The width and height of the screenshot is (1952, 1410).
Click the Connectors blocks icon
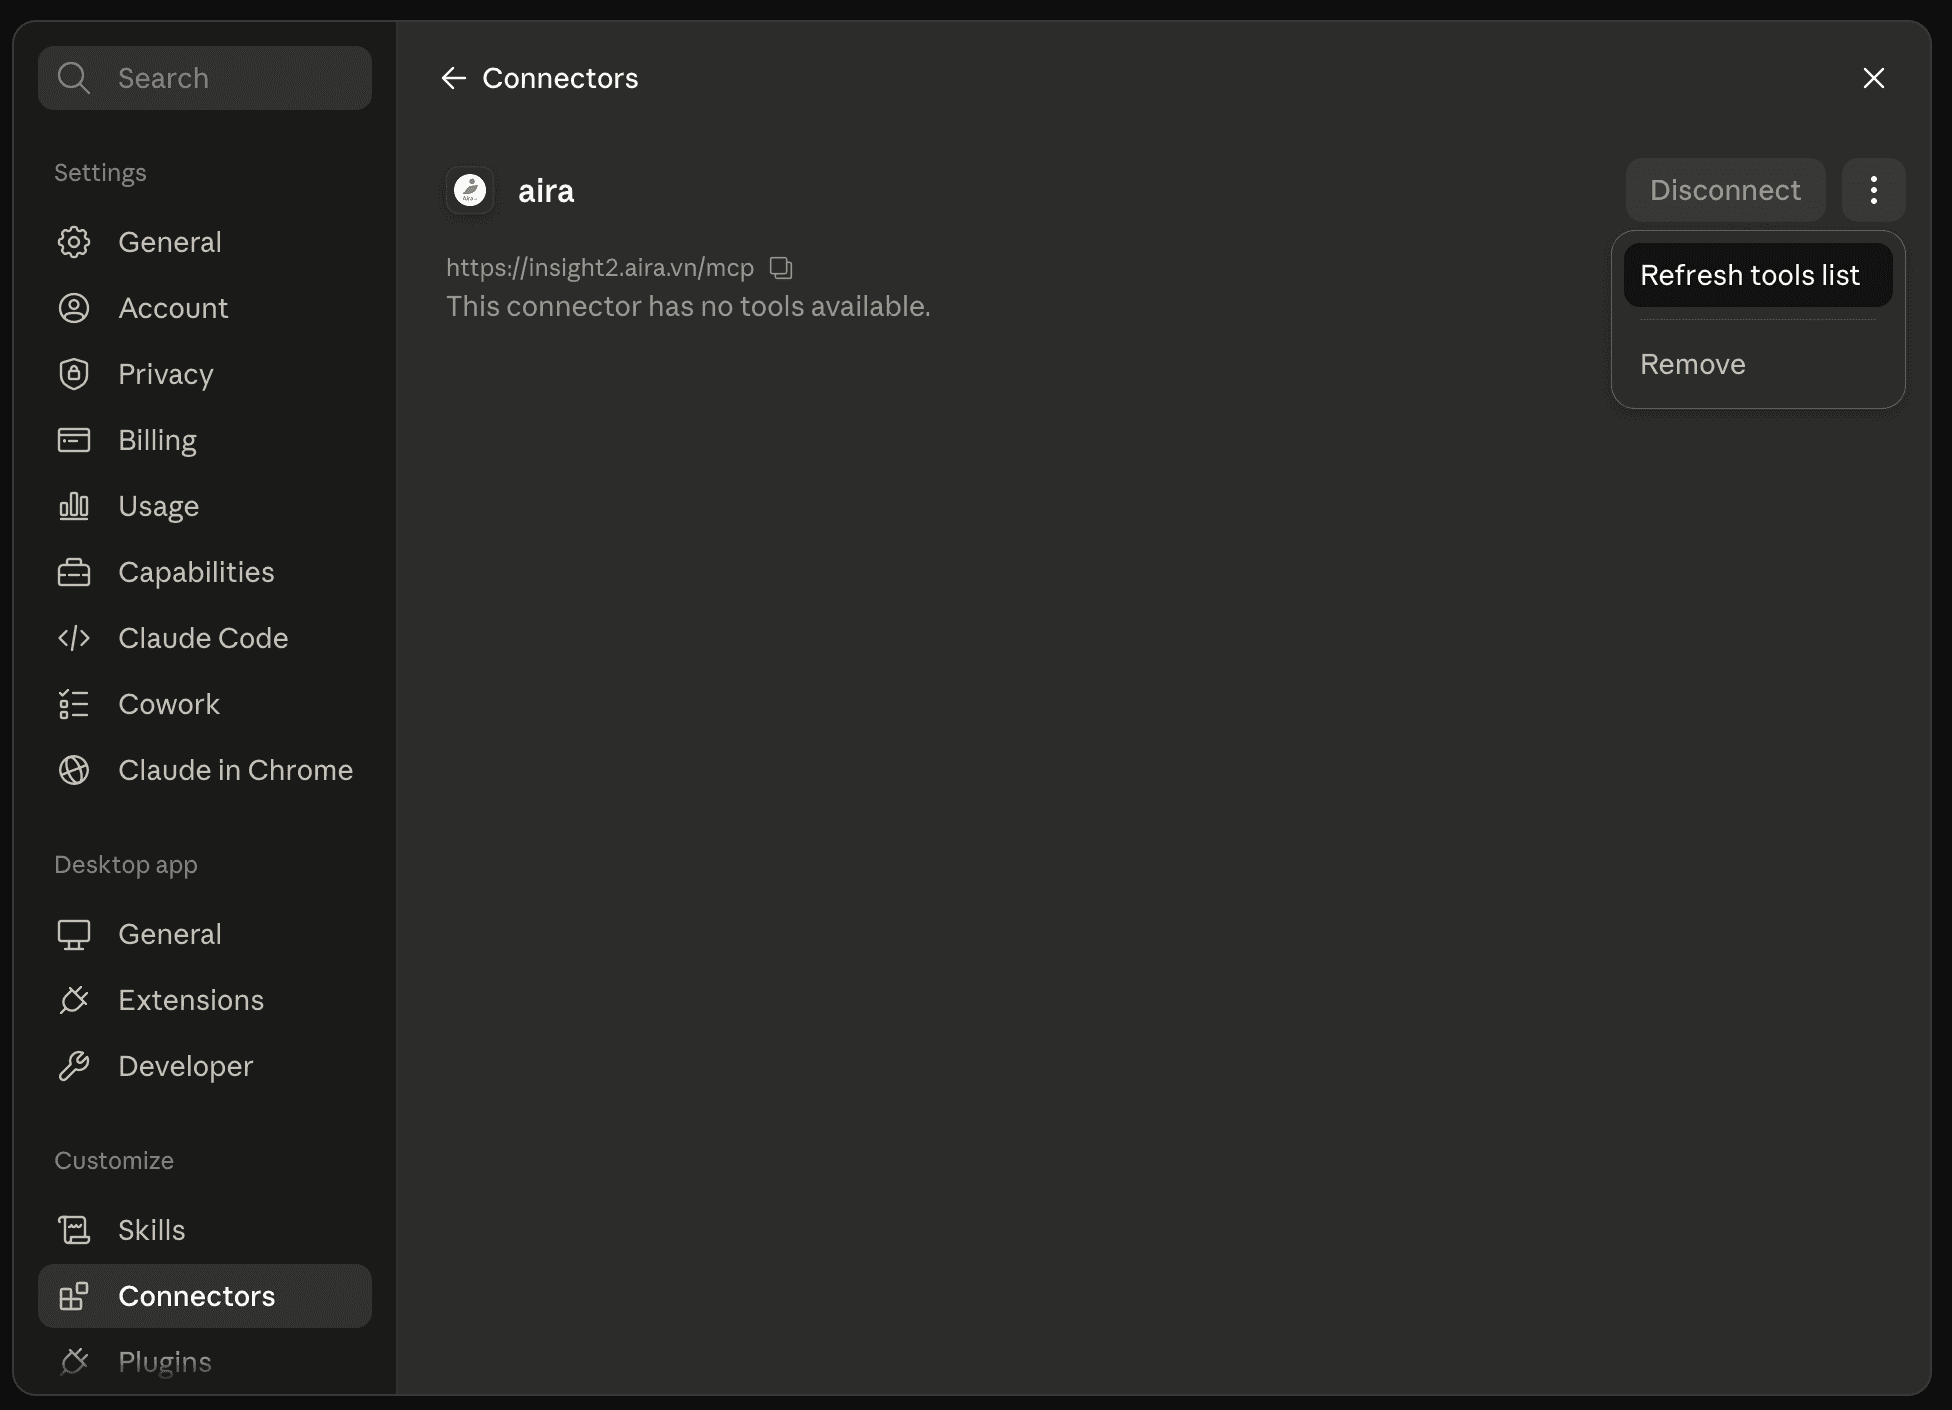(74, 1296)
